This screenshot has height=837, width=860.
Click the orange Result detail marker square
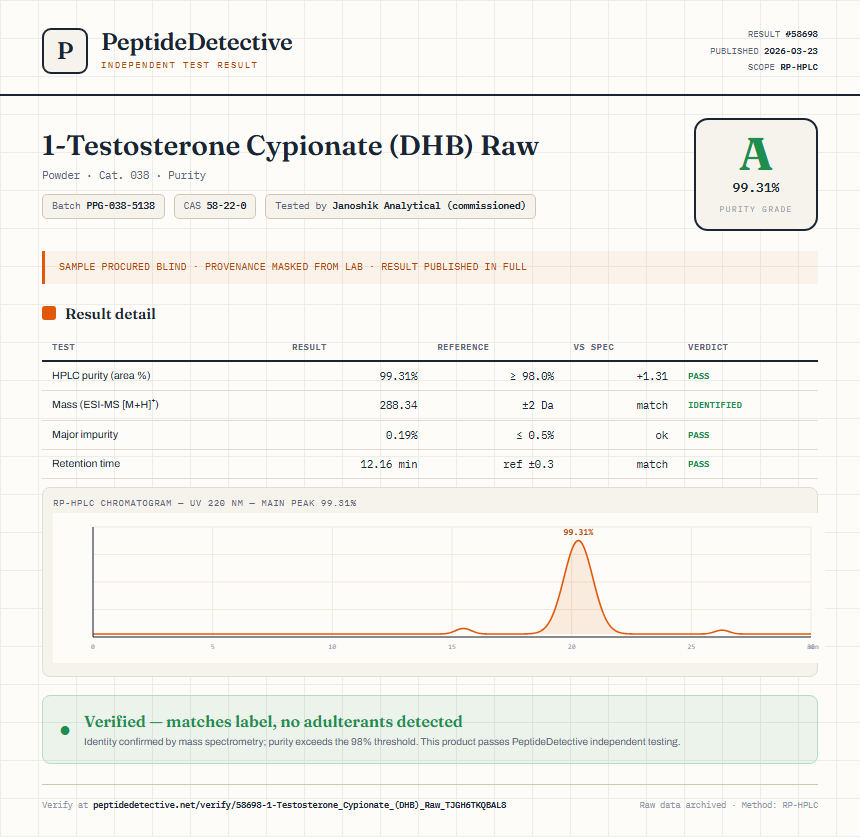(49, 313)
